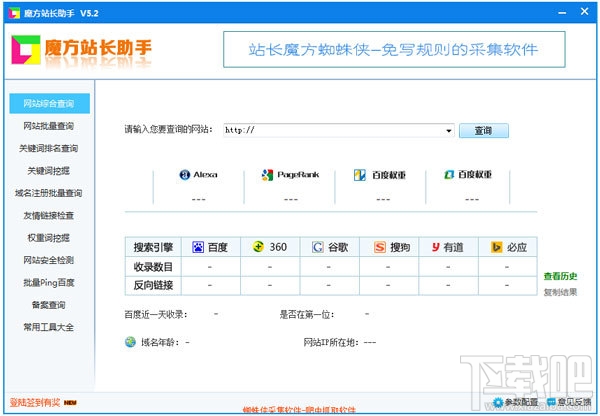Click the globe icon beside 域名年龄
This screenshot has width=600, height=416.
coord(130,342)
